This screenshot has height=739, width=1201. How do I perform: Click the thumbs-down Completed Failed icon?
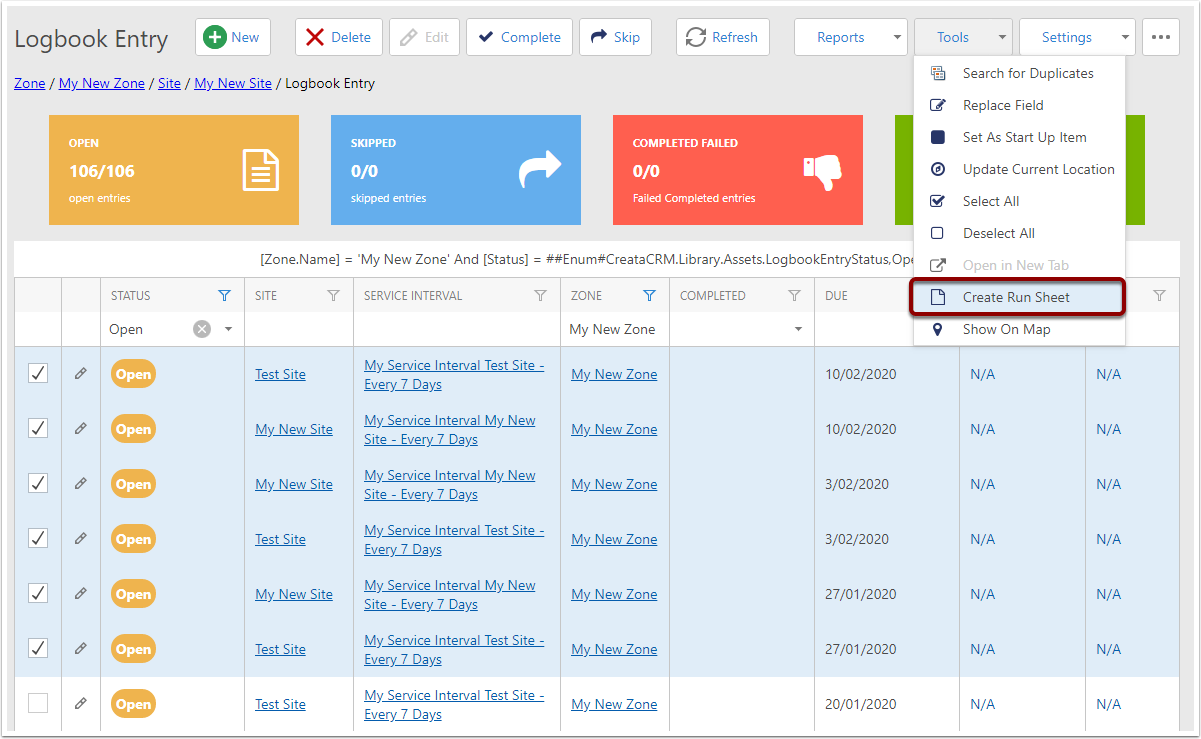(x=823, y=172)
